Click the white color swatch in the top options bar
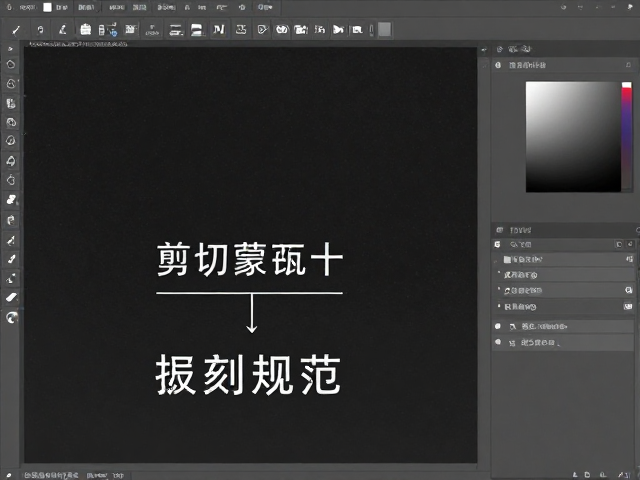This screenshot has width=640, height=480. pyautogui.click(x=47, y=7)
